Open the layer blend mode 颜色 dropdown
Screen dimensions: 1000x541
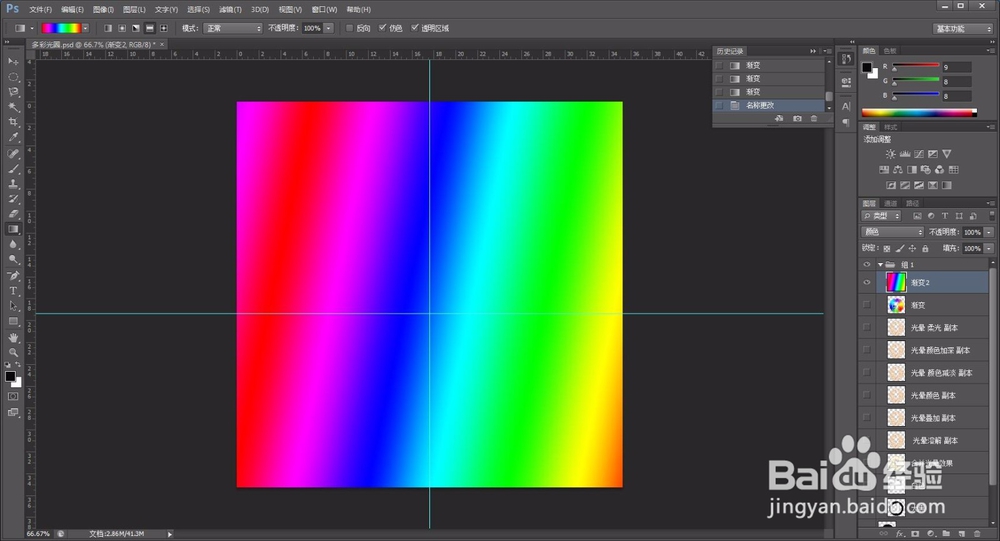pyautogui.click(x=892, y=232)
